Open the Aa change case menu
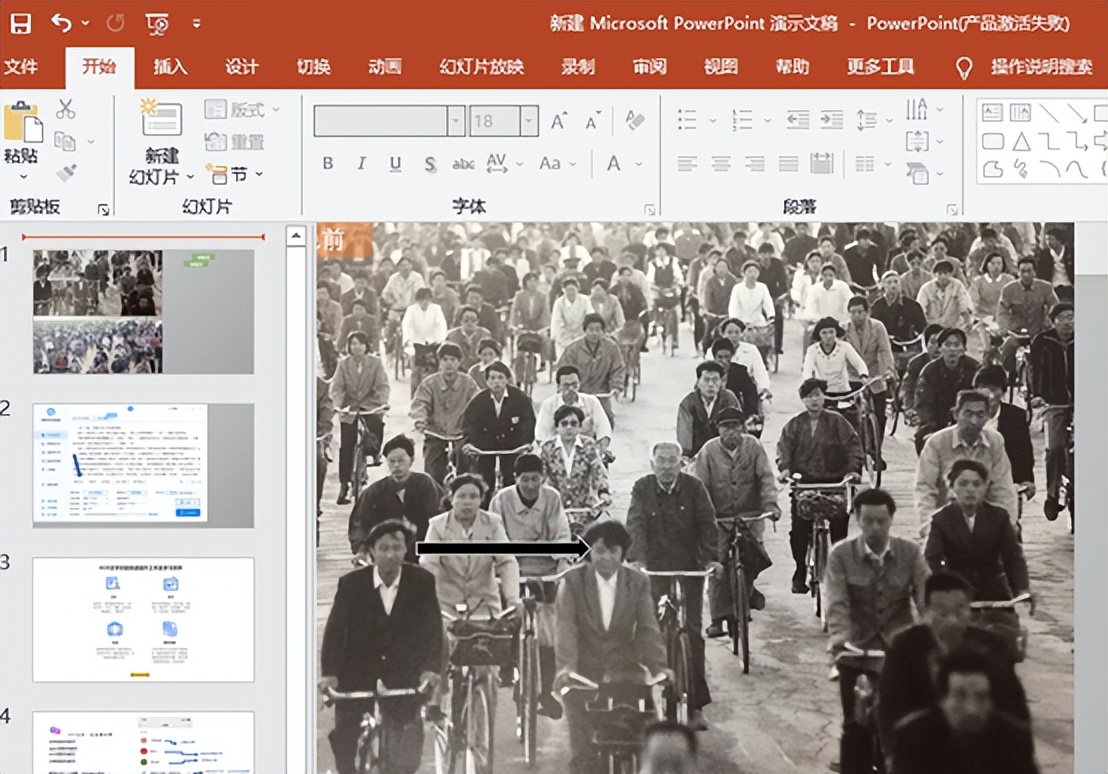 pos(557,164)
